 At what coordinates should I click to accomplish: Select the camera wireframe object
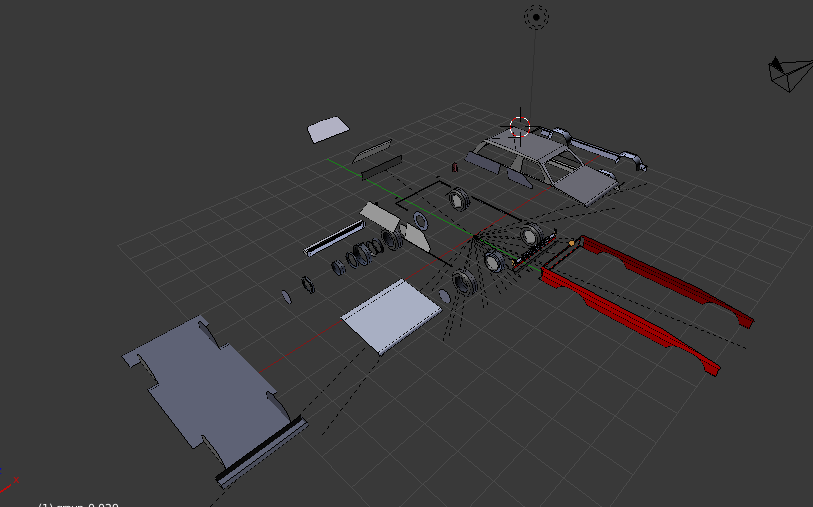tap(790, 74)
